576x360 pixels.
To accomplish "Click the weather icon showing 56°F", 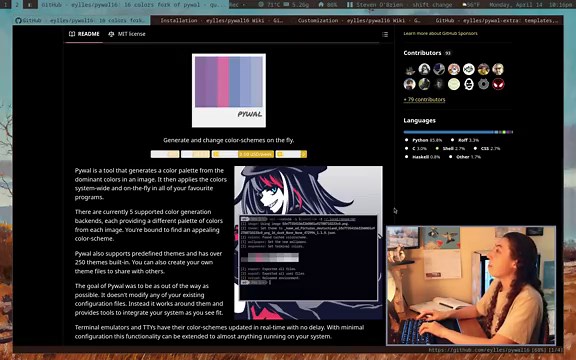I will click(464, 5).
